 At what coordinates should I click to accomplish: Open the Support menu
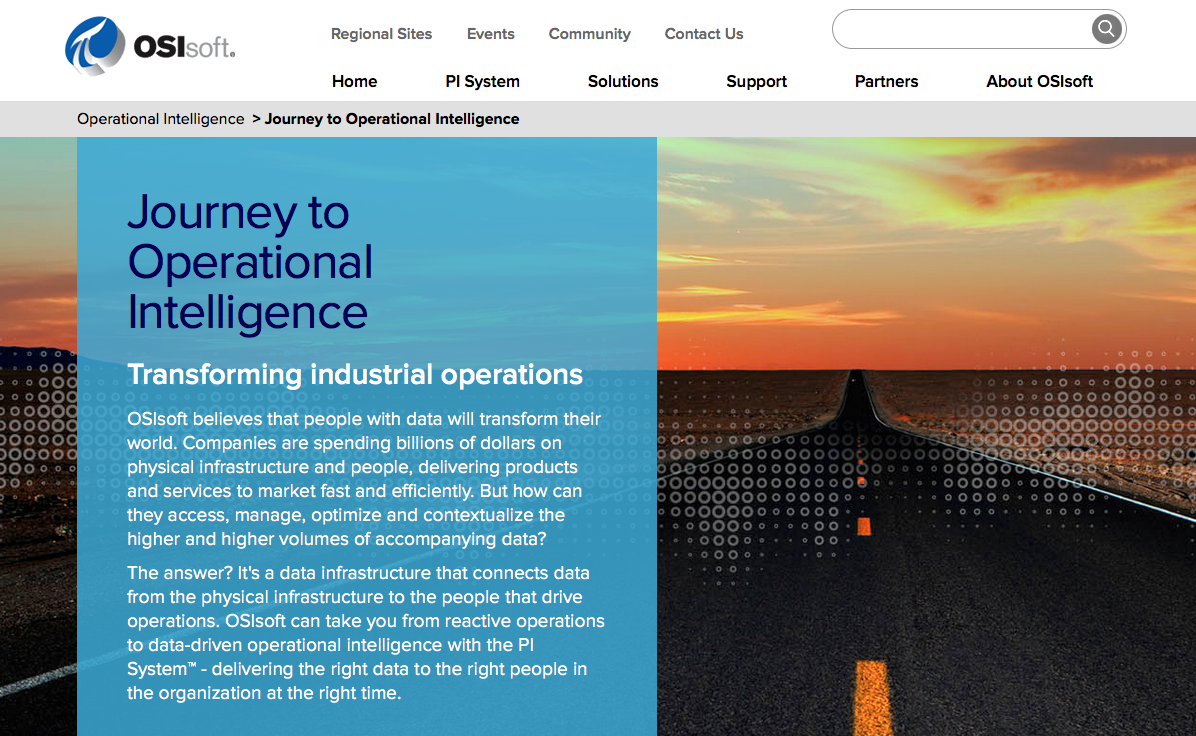pyautogui.click(x=756, y=81)
